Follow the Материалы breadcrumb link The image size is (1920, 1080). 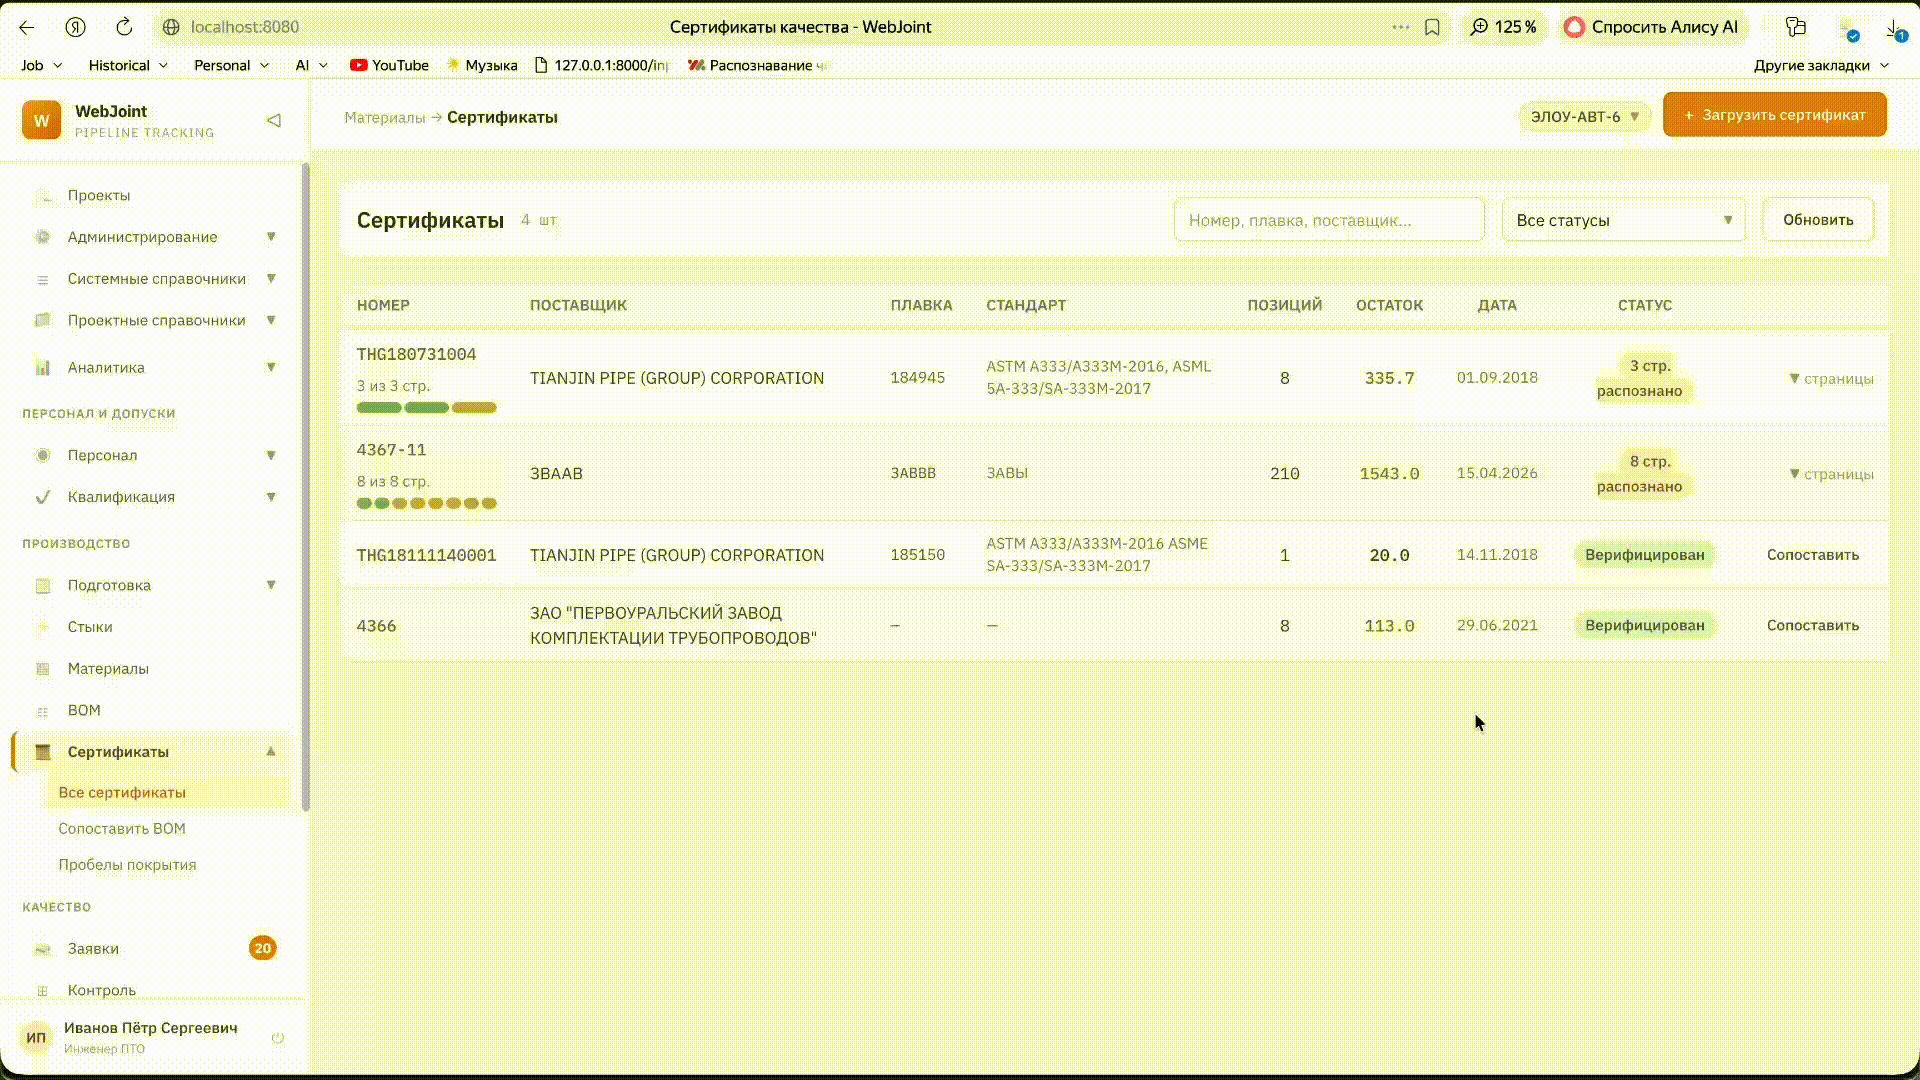point(384,118)
